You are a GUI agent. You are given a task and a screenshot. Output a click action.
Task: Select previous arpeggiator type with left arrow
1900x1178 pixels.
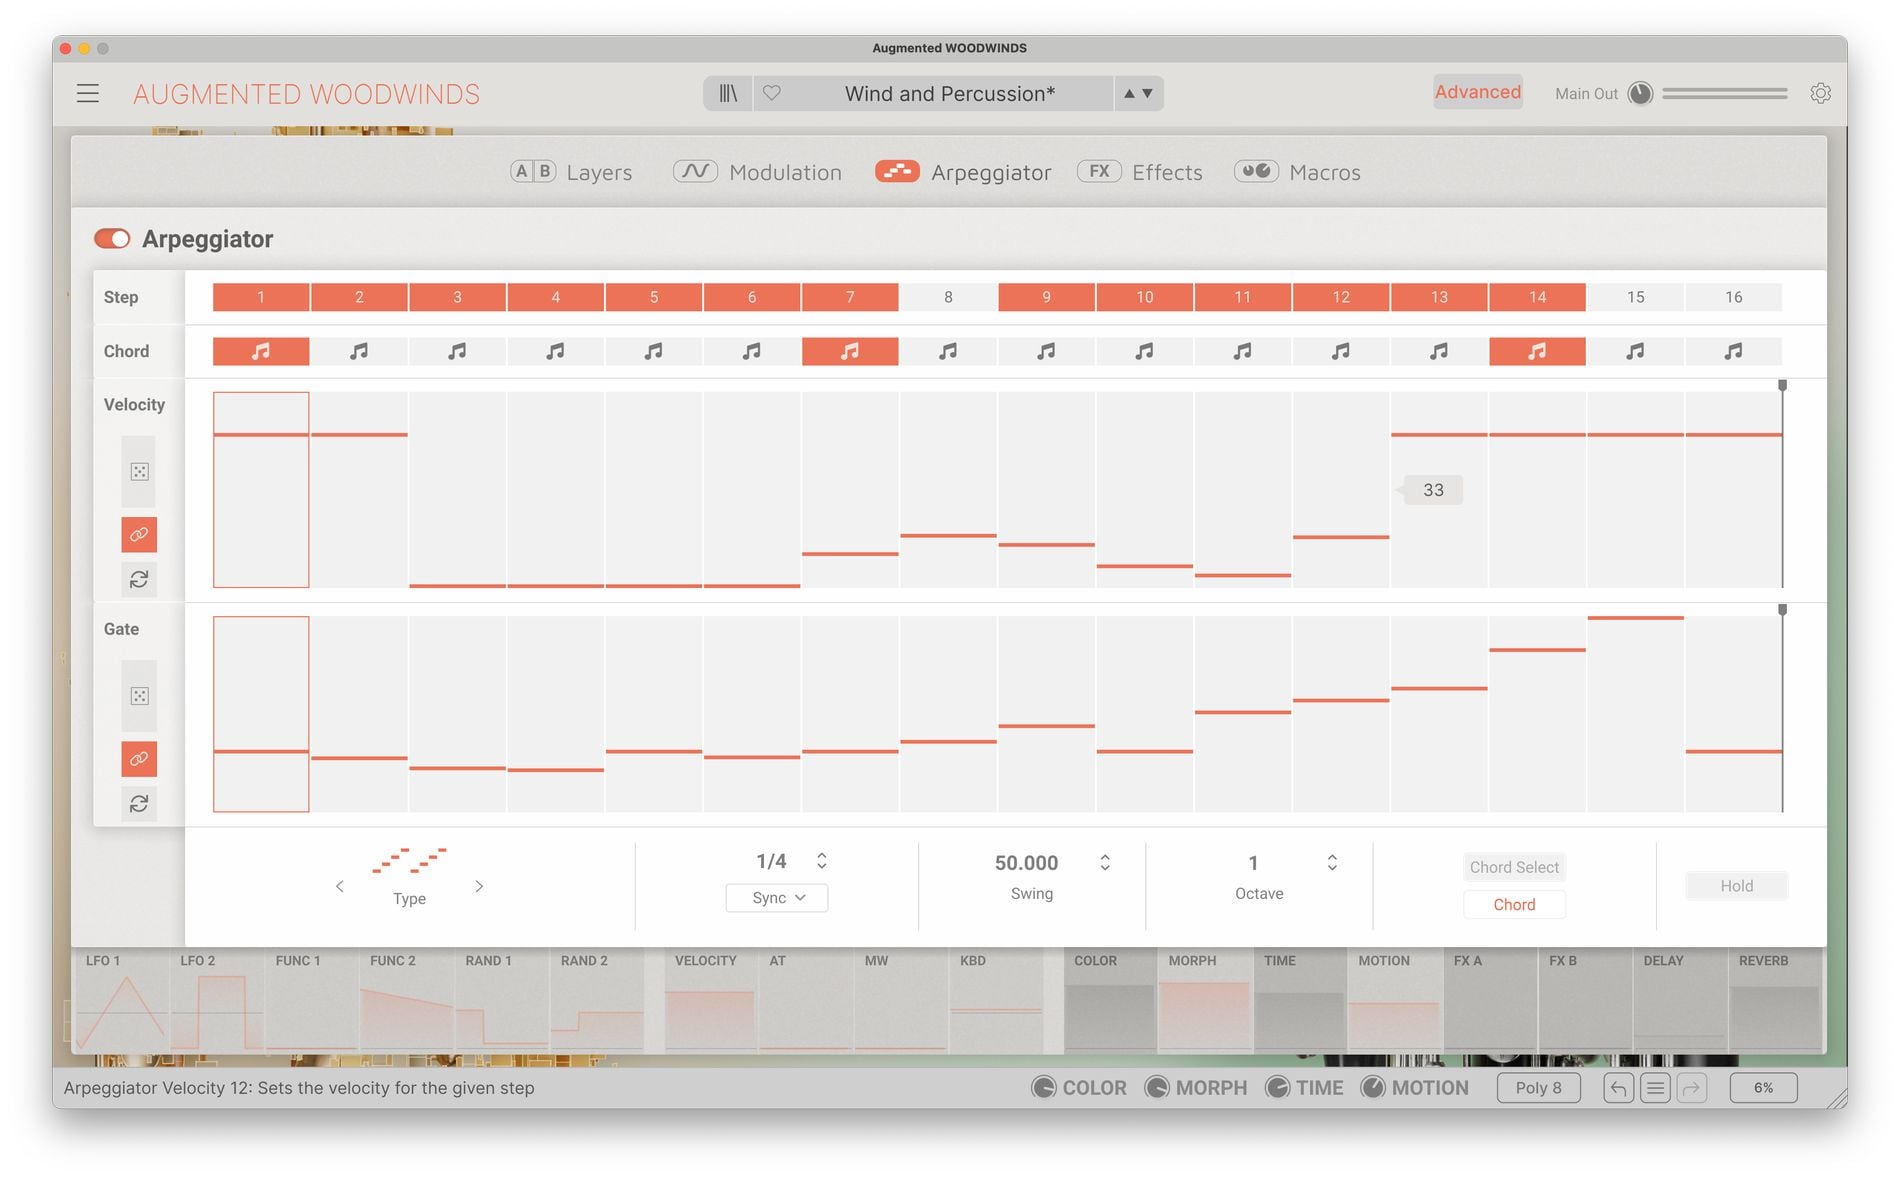340,886
